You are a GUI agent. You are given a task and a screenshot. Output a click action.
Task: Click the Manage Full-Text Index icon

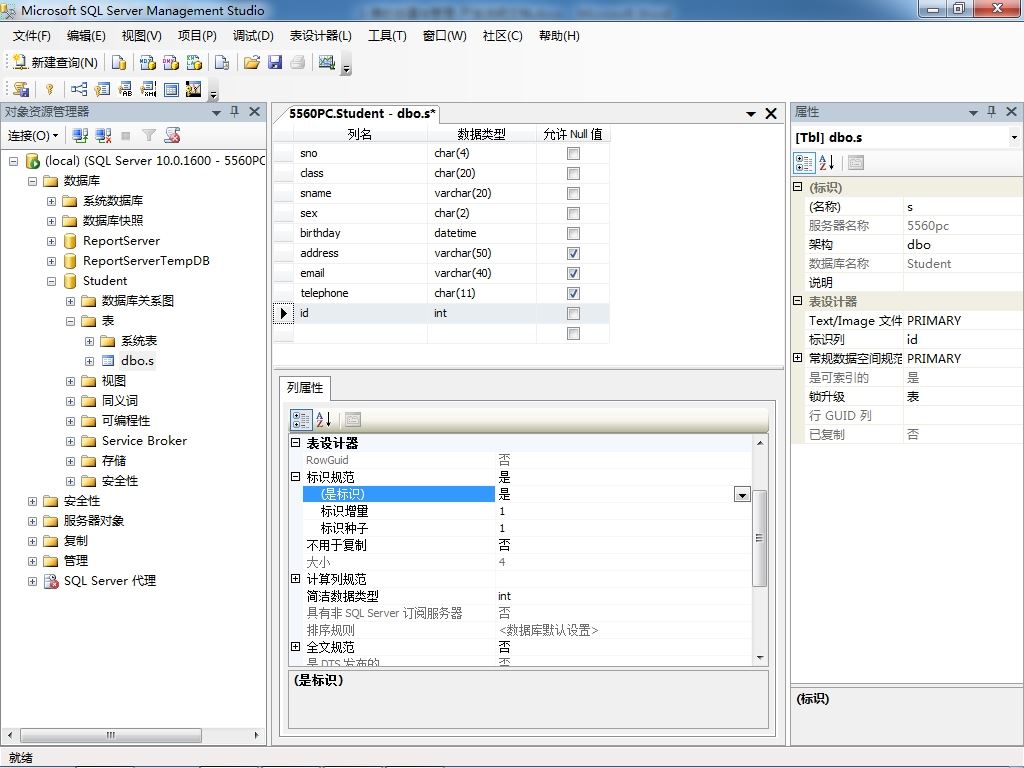[x=125, y=89]
